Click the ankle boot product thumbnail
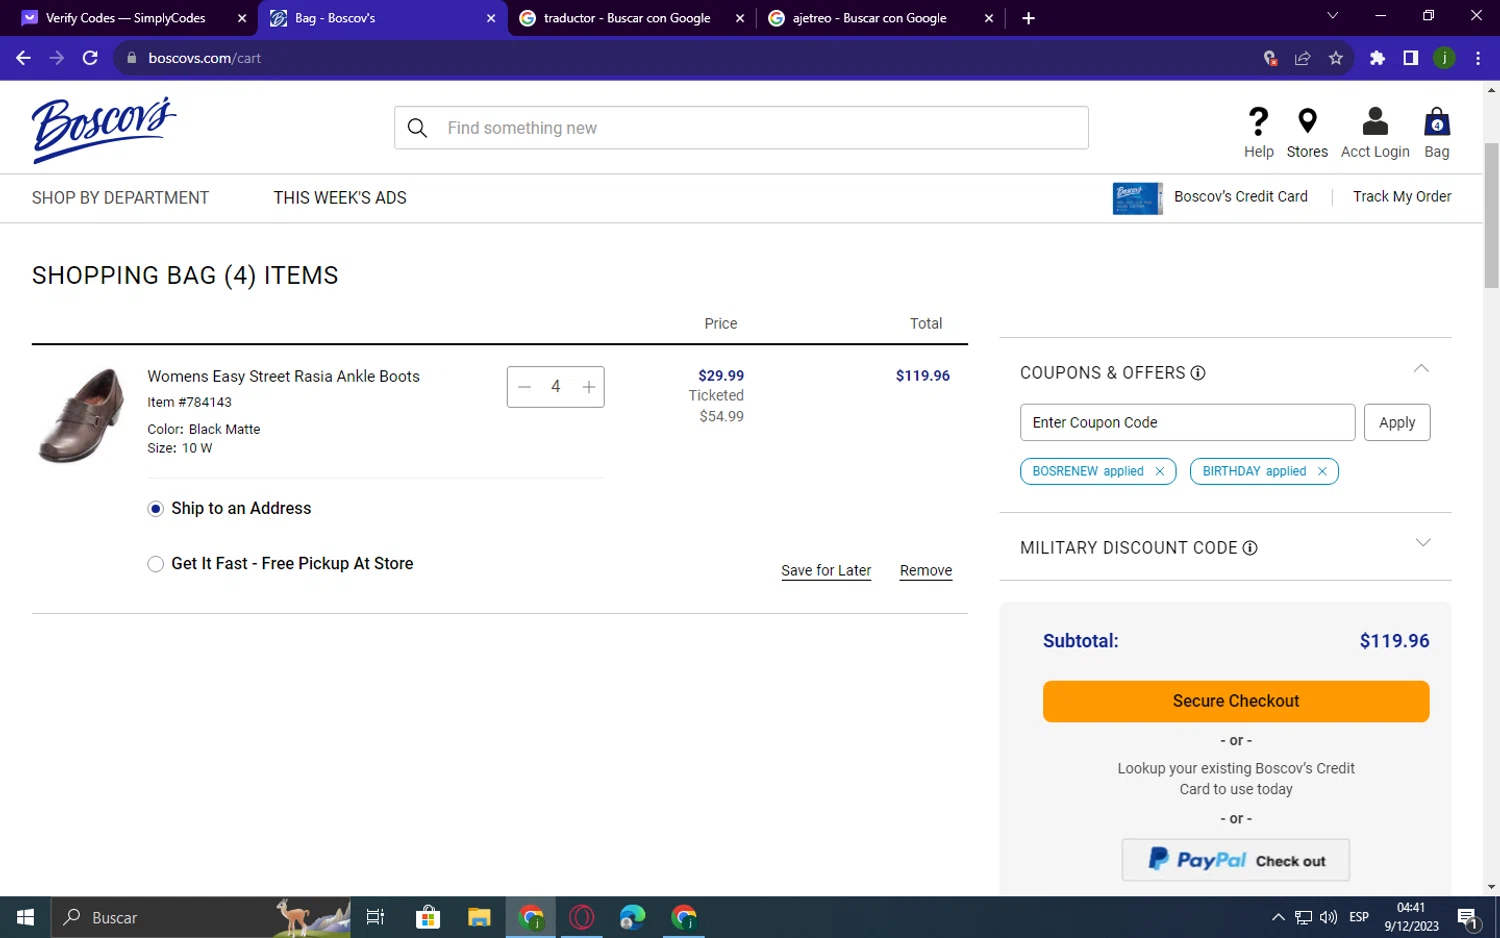 [81, 415]
